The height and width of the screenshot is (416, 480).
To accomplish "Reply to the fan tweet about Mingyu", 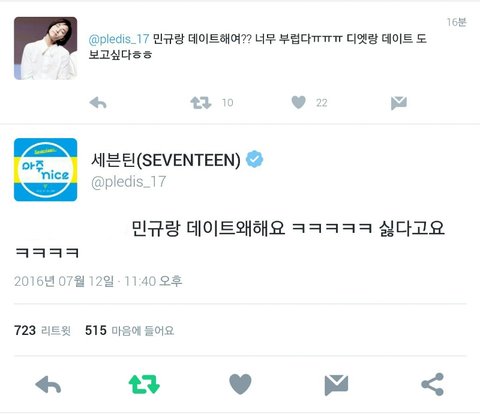I will tap(98, 103).
